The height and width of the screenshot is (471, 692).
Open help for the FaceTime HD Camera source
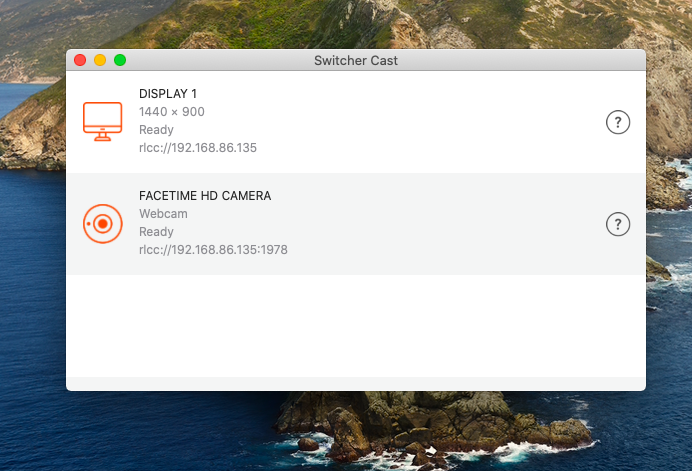point(617,224)
